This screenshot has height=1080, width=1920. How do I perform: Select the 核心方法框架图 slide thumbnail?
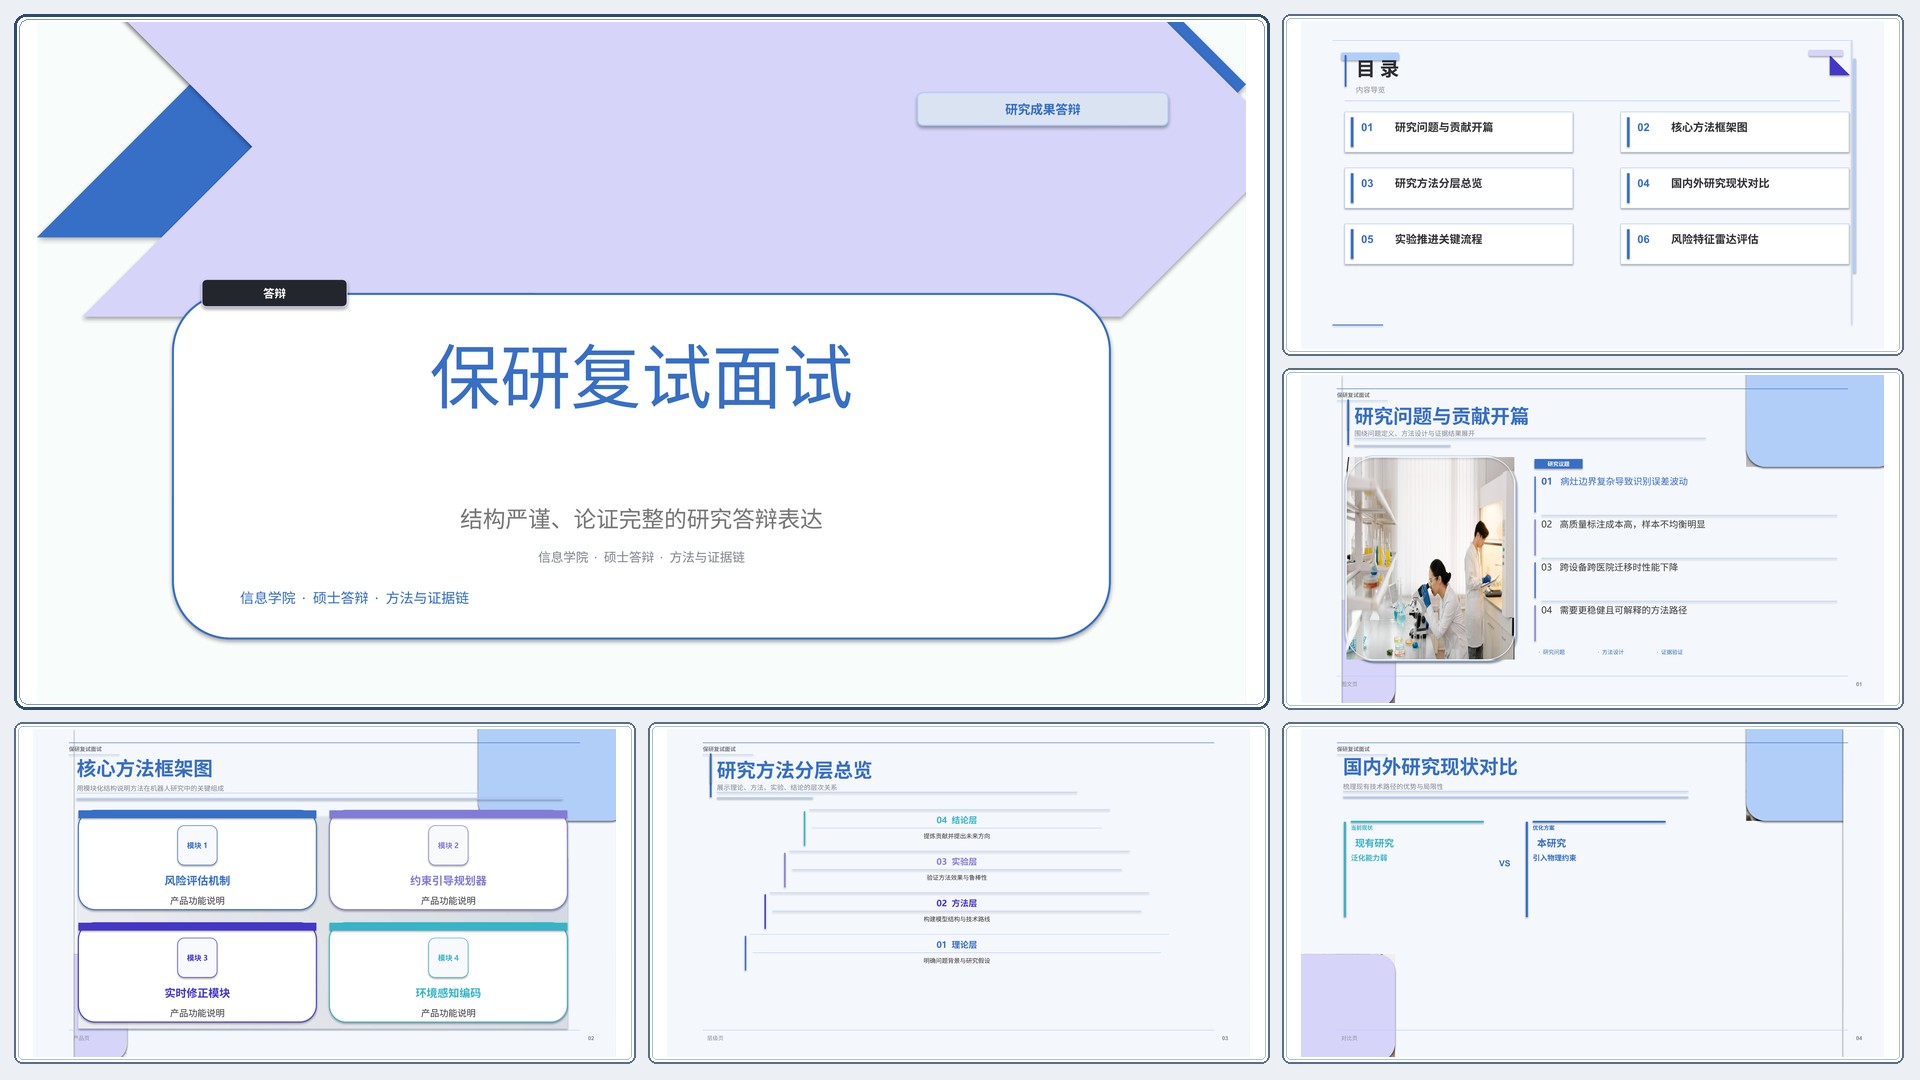pyautogui.click(x=325, y=893)
